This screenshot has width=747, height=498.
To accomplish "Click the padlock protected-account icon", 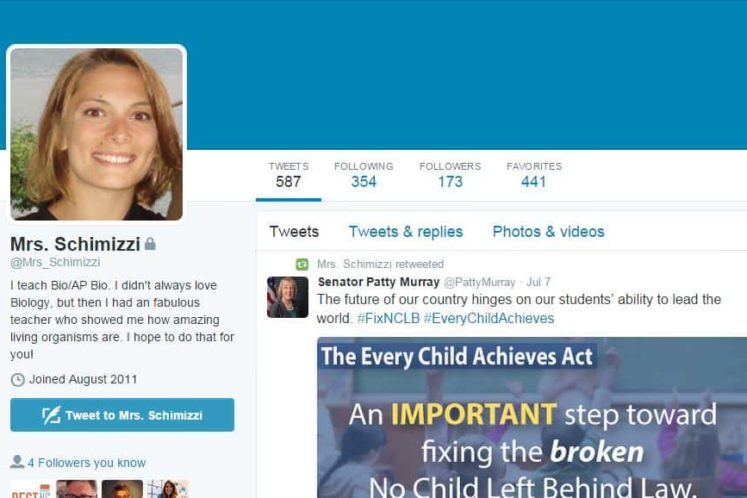I will tap(150, 244).
